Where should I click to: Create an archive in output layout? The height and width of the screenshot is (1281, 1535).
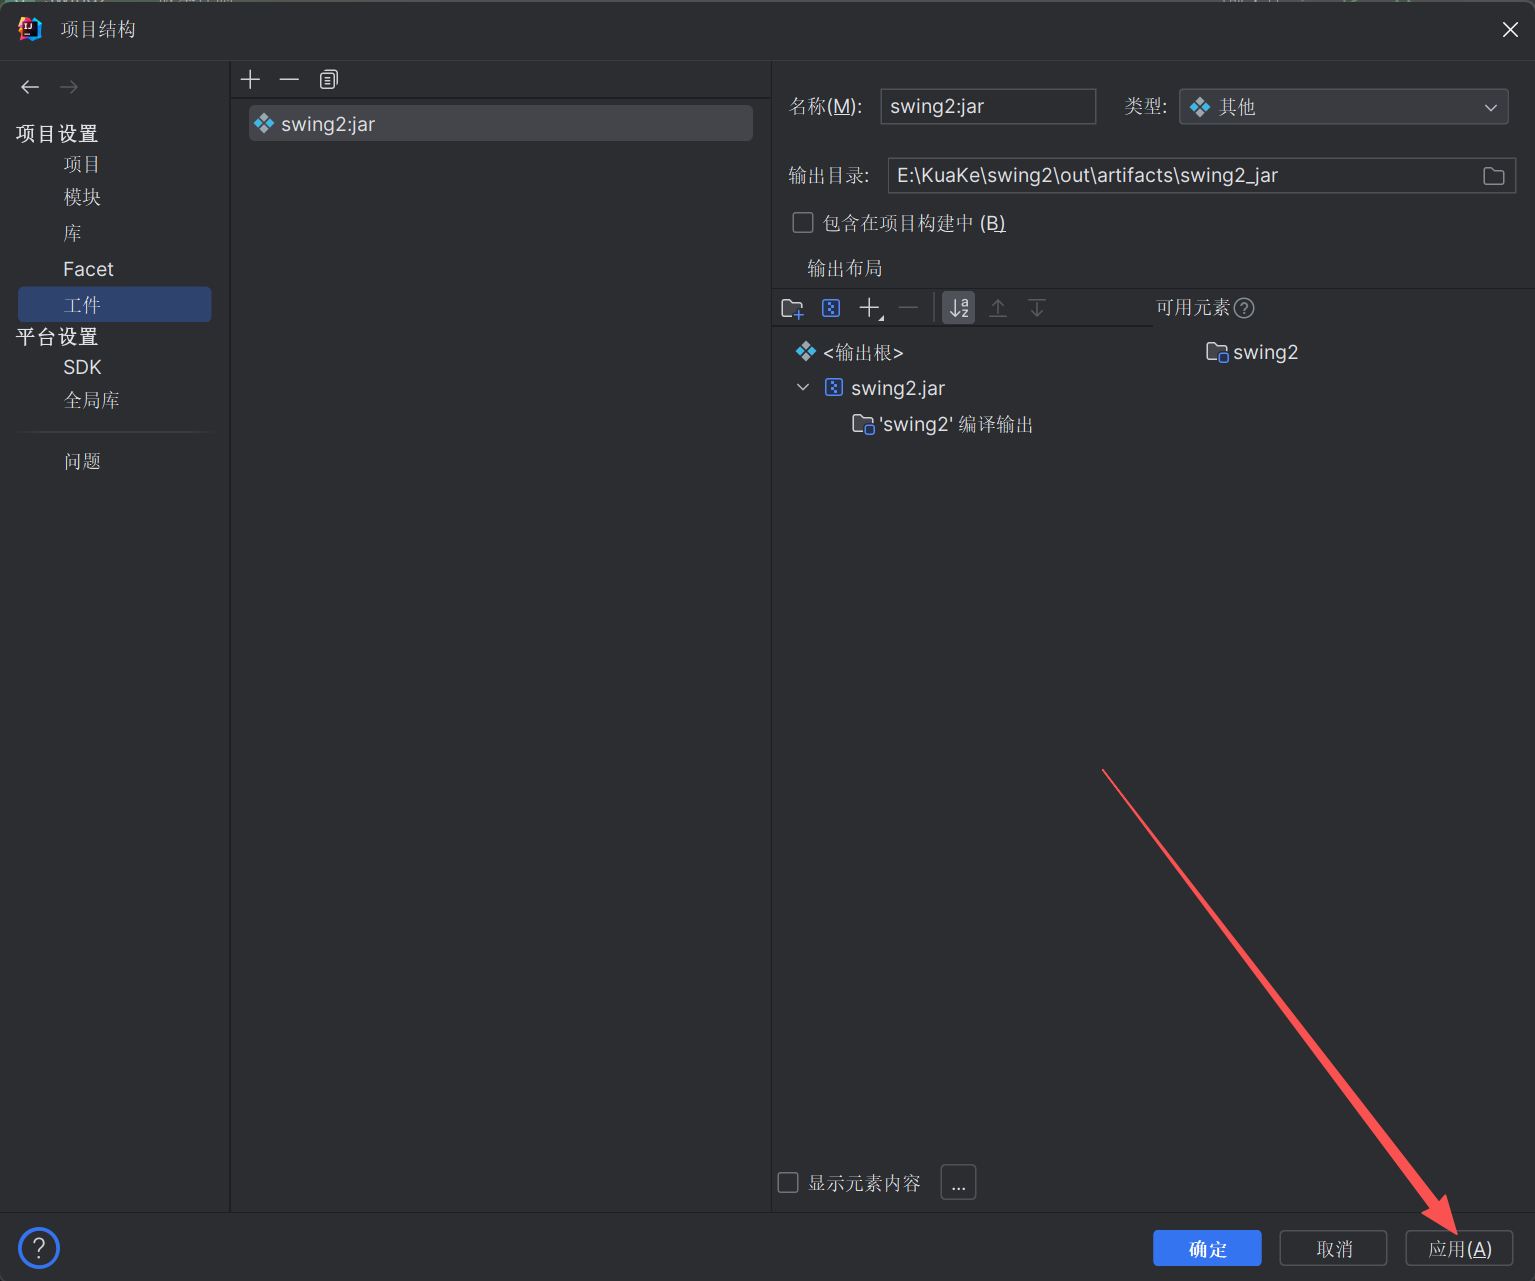(x=831, y=307)
